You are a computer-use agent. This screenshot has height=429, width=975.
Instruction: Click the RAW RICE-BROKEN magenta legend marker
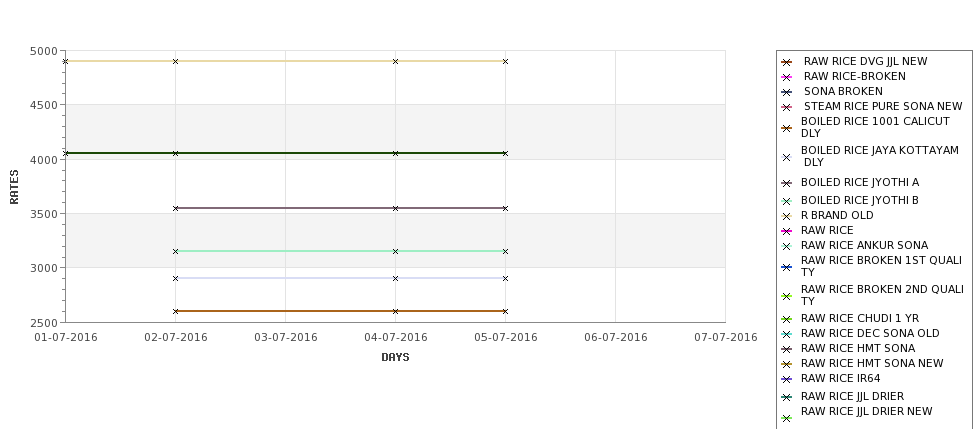pos(787,77)
